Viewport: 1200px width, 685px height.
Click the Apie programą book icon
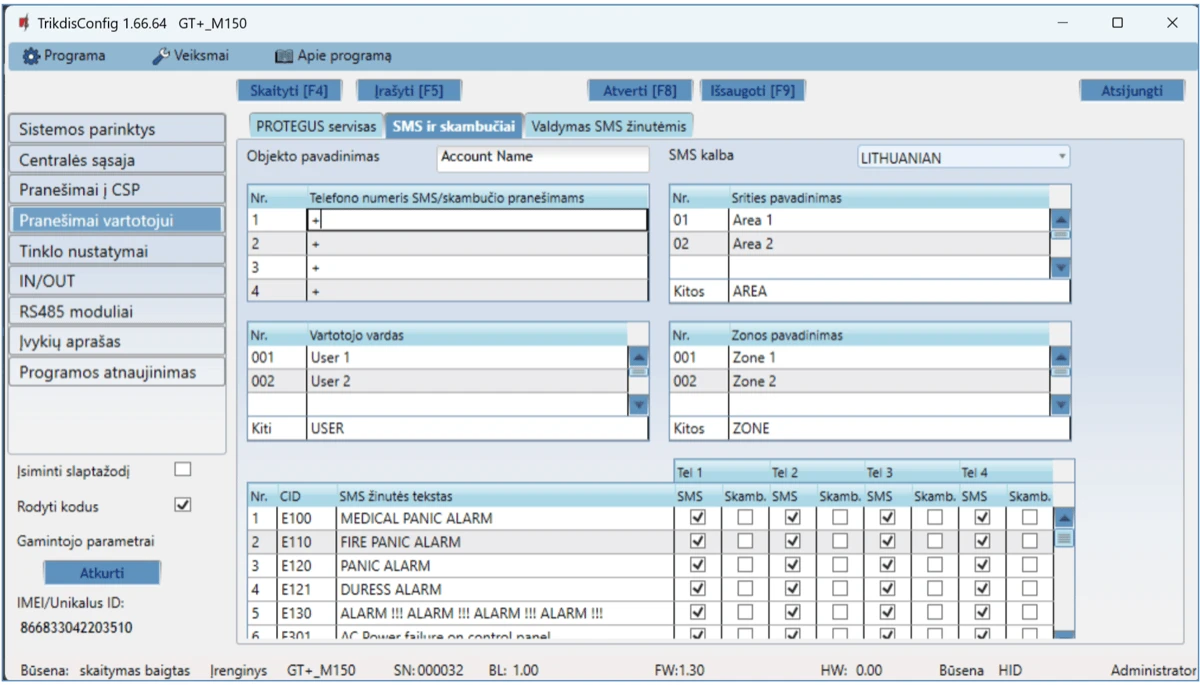click(x=284, y=57)
